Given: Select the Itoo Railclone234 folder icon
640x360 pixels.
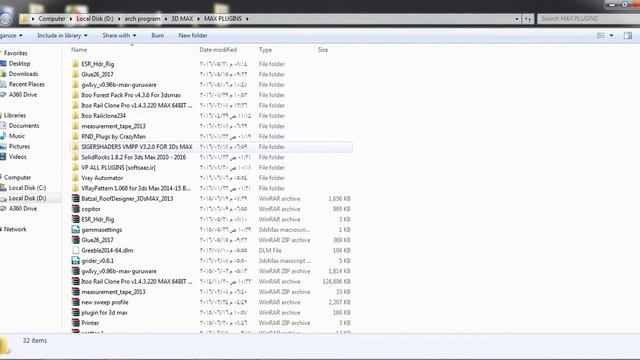Looking at the screenshot, I should click(76, 116).
